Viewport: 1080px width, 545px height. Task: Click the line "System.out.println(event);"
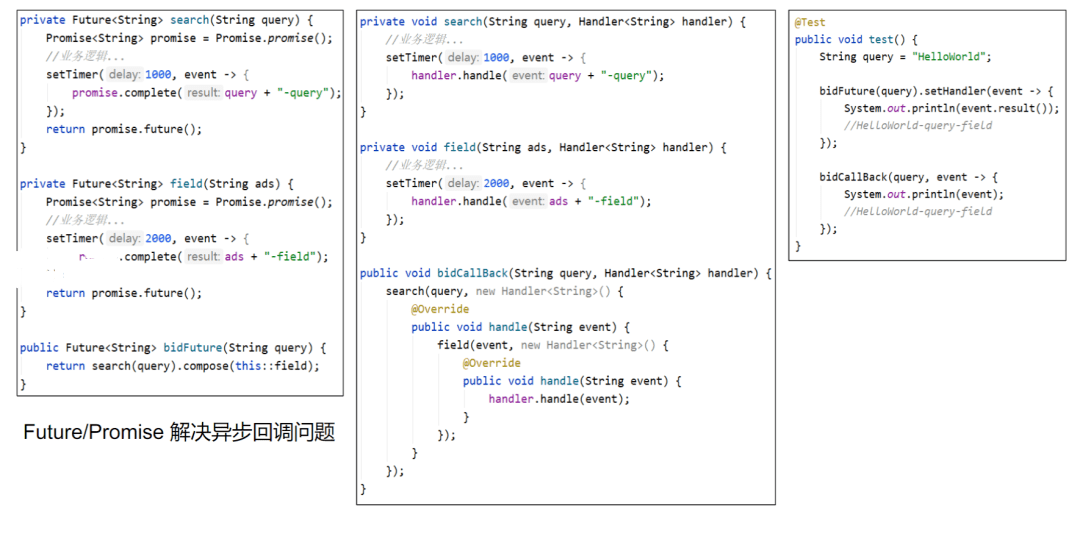click(924, 194)
